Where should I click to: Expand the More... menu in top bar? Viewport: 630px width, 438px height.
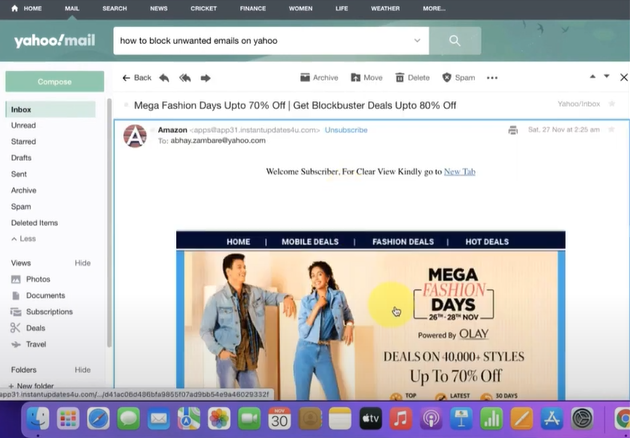pos(434,8)
